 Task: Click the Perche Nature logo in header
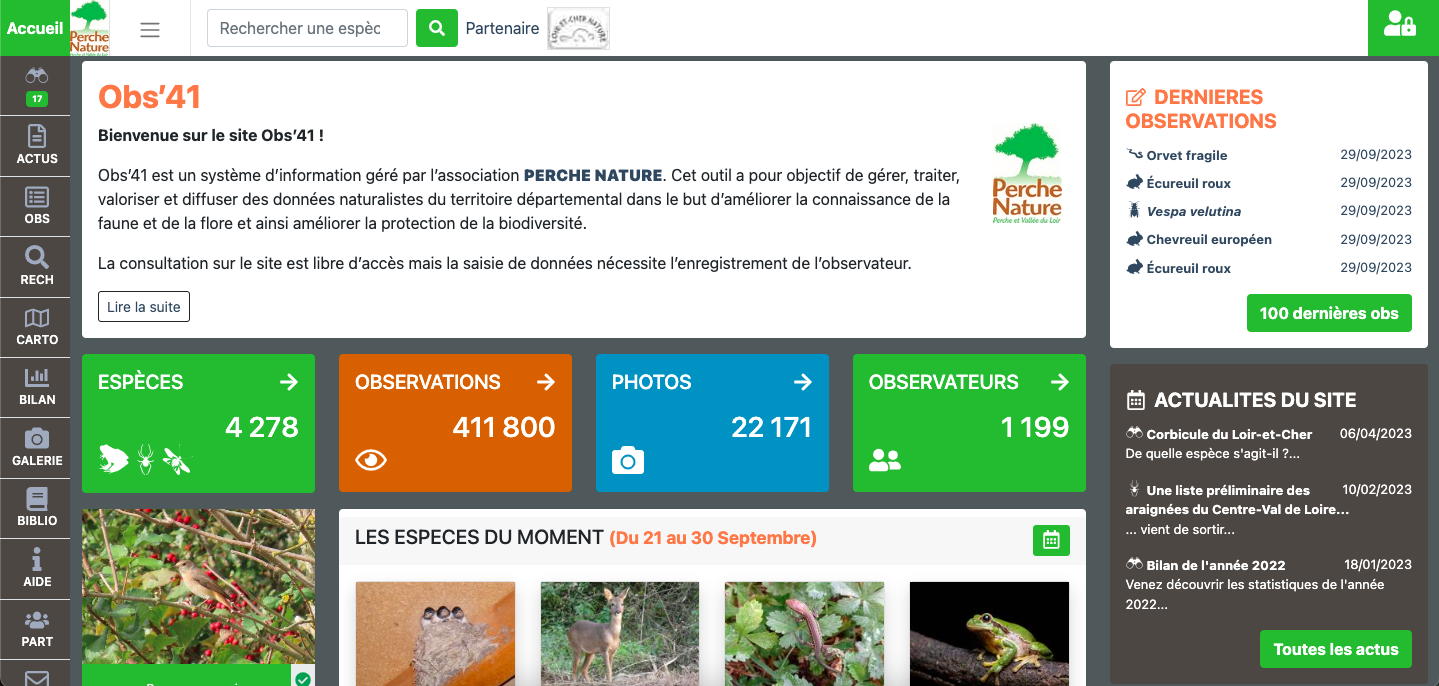pyautogui.click(x=90, y=28)
